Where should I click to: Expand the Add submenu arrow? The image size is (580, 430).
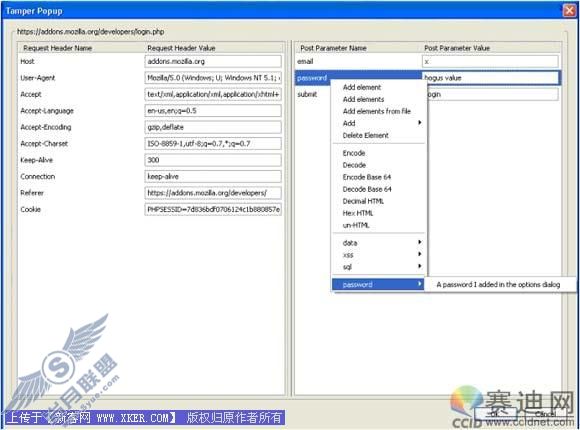point(419,122)
